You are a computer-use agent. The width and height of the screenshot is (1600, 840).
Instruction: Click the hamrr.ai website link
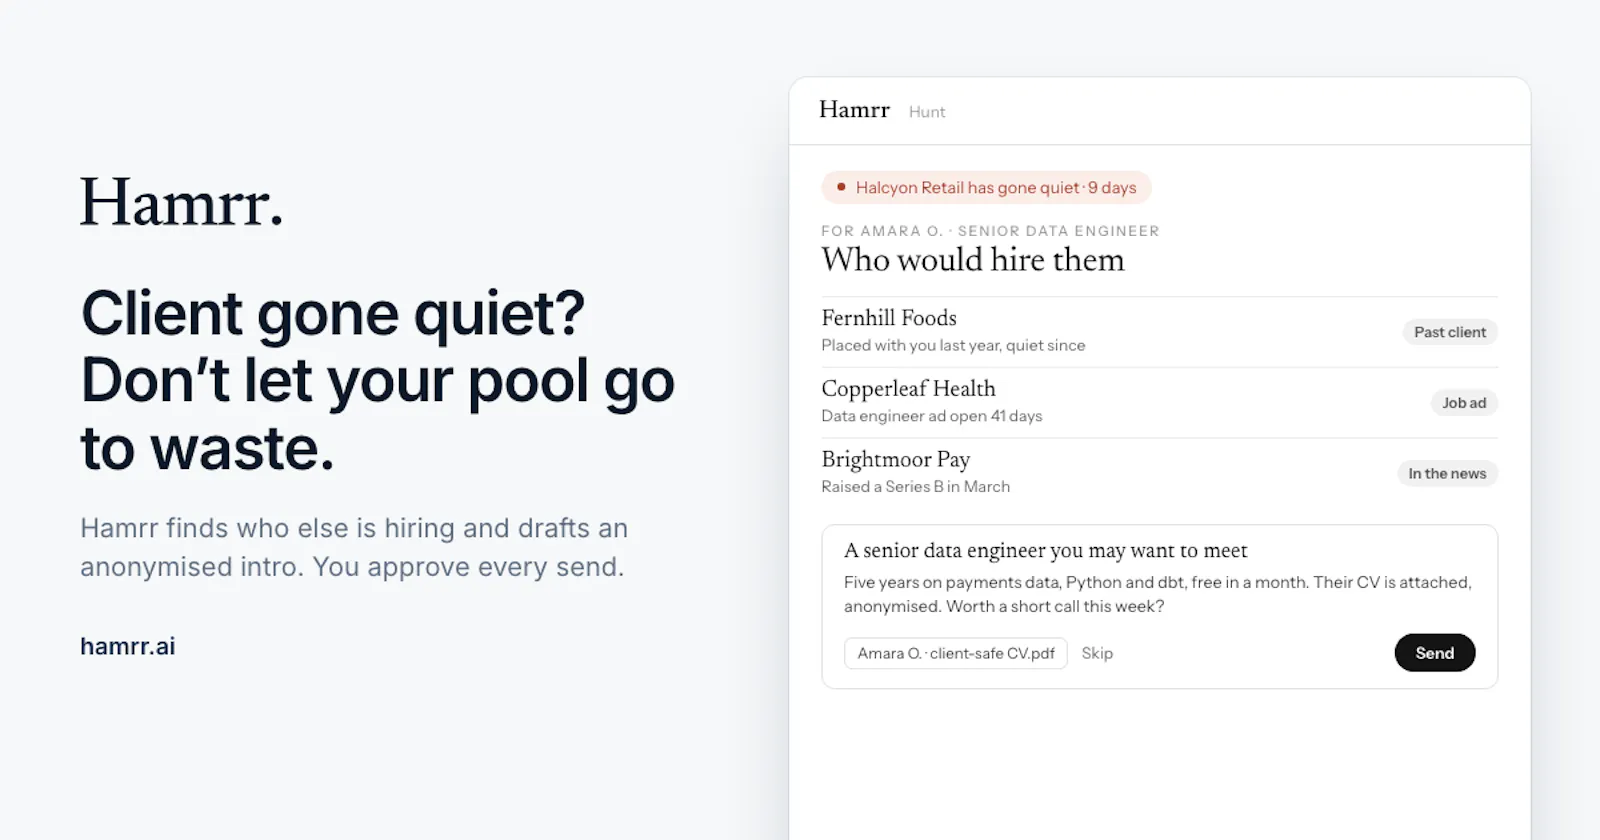(x=128, y=646)
